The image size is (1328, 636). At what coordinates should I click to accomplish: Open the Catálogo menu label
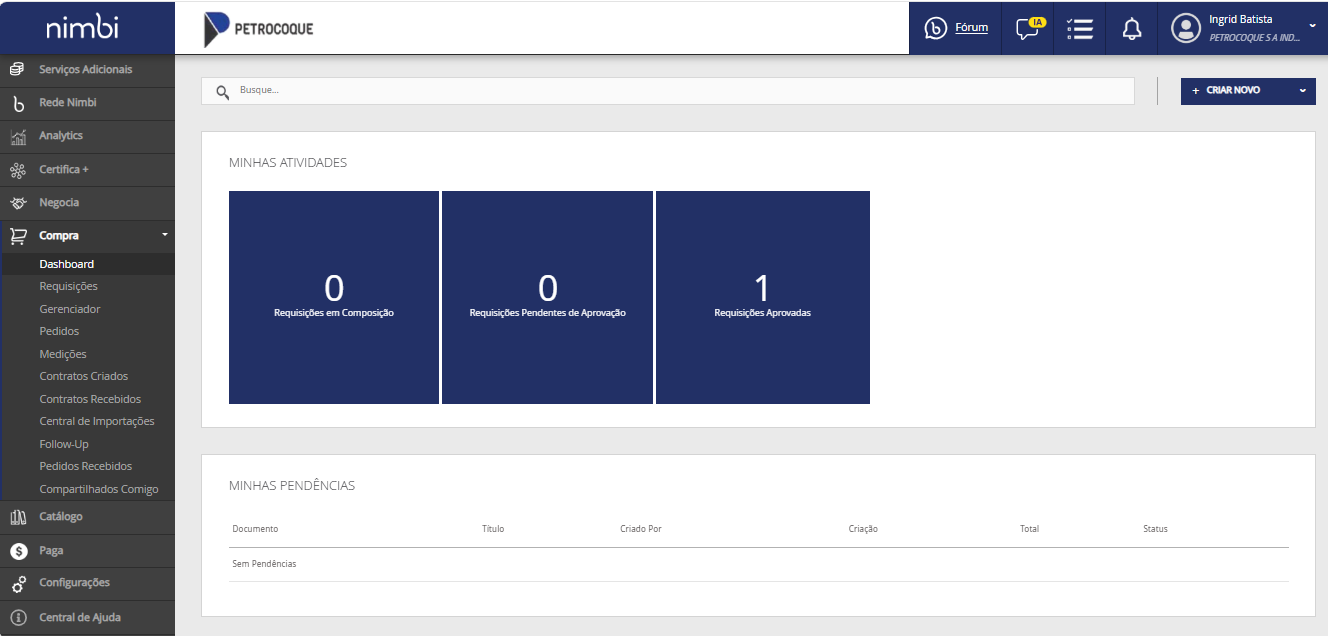click(x=61, y=517)
